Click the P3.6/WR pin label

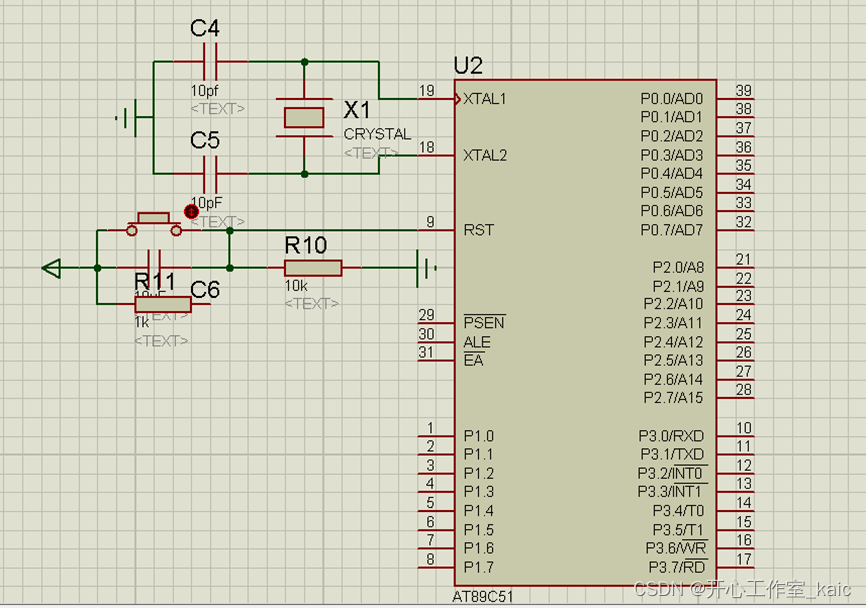click(676, 548)
